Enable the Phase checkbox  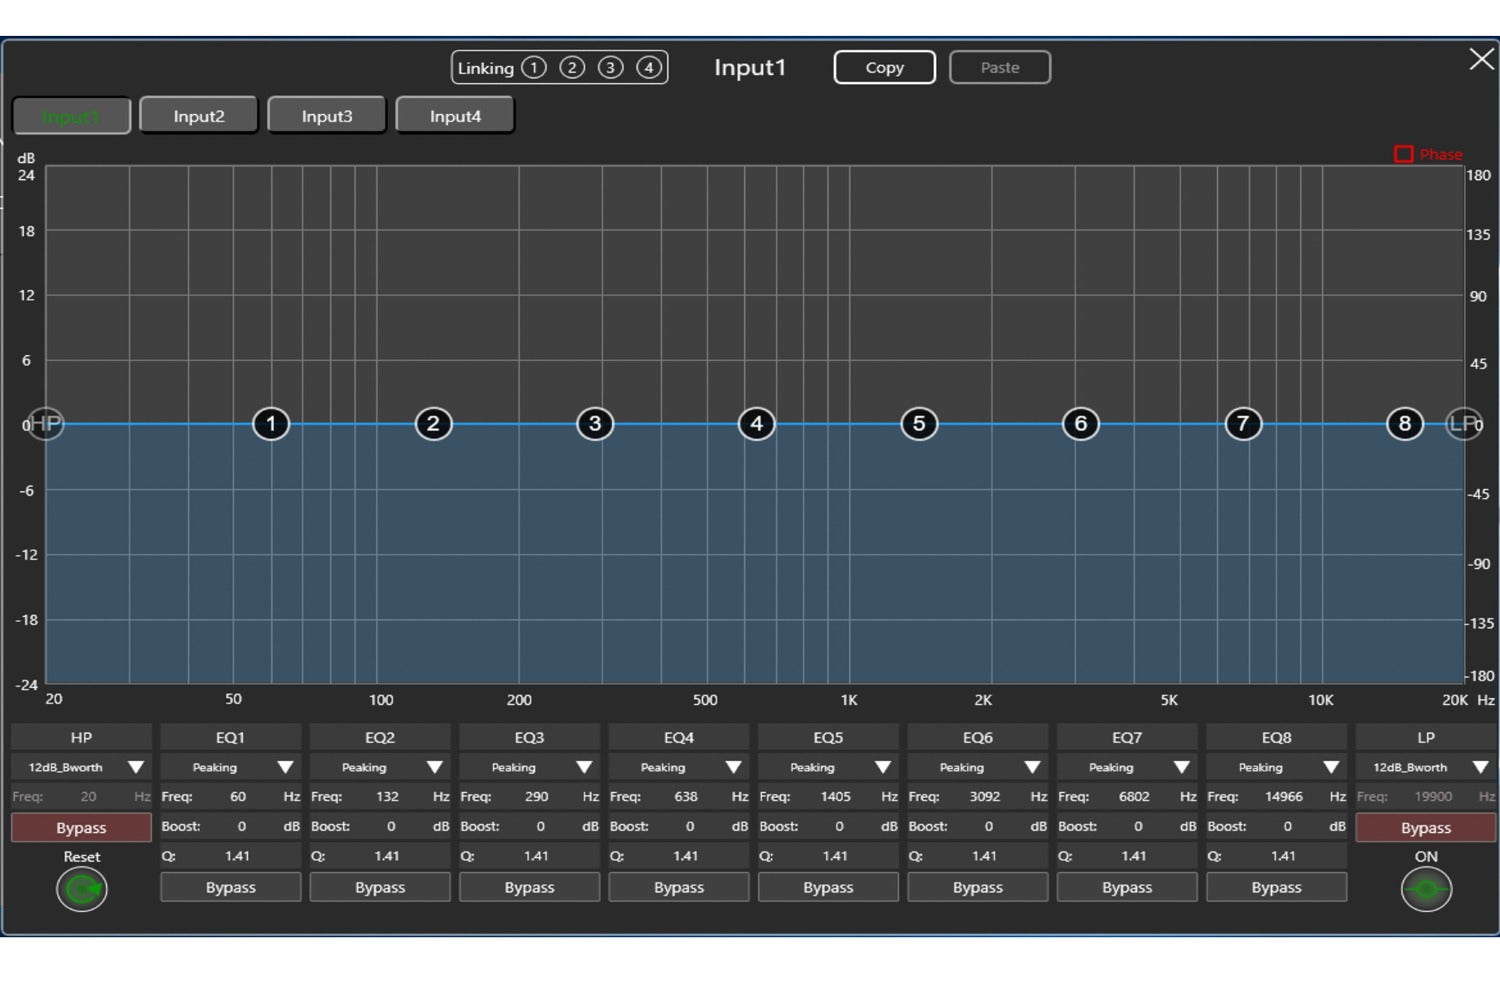(1404, 154)
